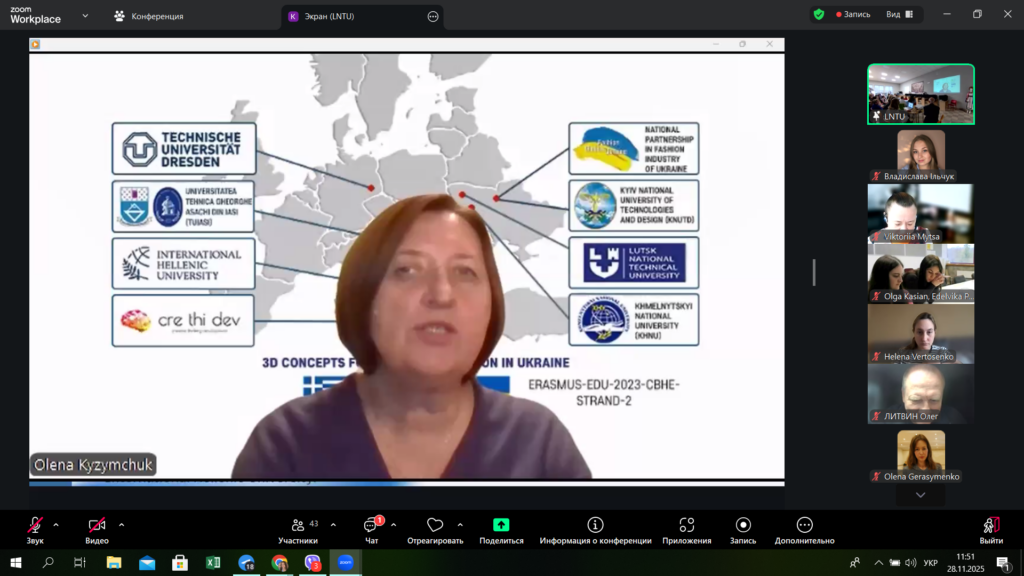Open conference information (Информация о конференции)
The width and height of the screenshot is (1024, 576).
coord(595,526)
